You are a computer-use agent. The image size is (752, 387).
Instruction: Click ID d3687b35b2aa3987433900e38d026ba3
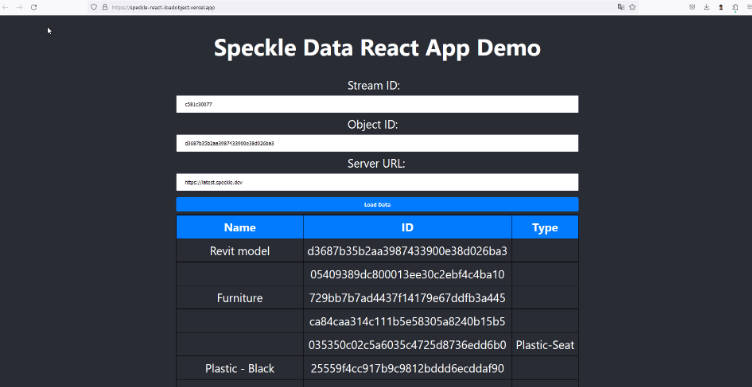coord(407,251)
